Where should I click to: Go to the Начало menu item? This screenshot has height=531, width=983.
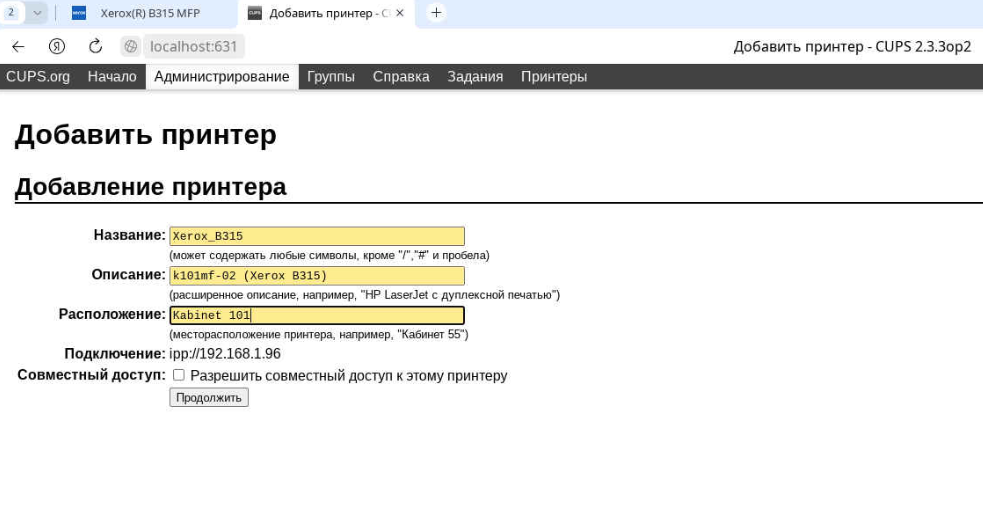tap(112, 76)
